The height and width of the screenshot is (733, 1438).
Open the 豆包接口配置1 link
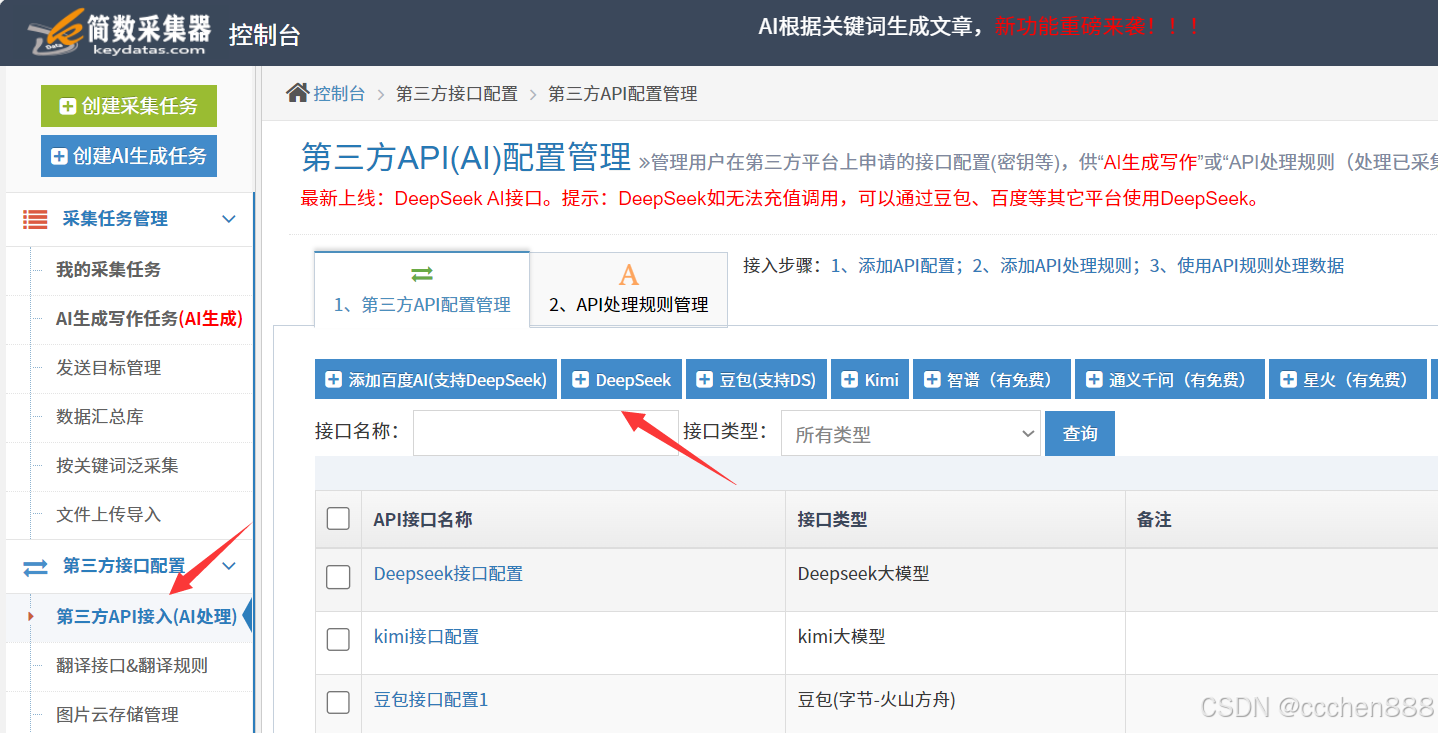point(431,700)
